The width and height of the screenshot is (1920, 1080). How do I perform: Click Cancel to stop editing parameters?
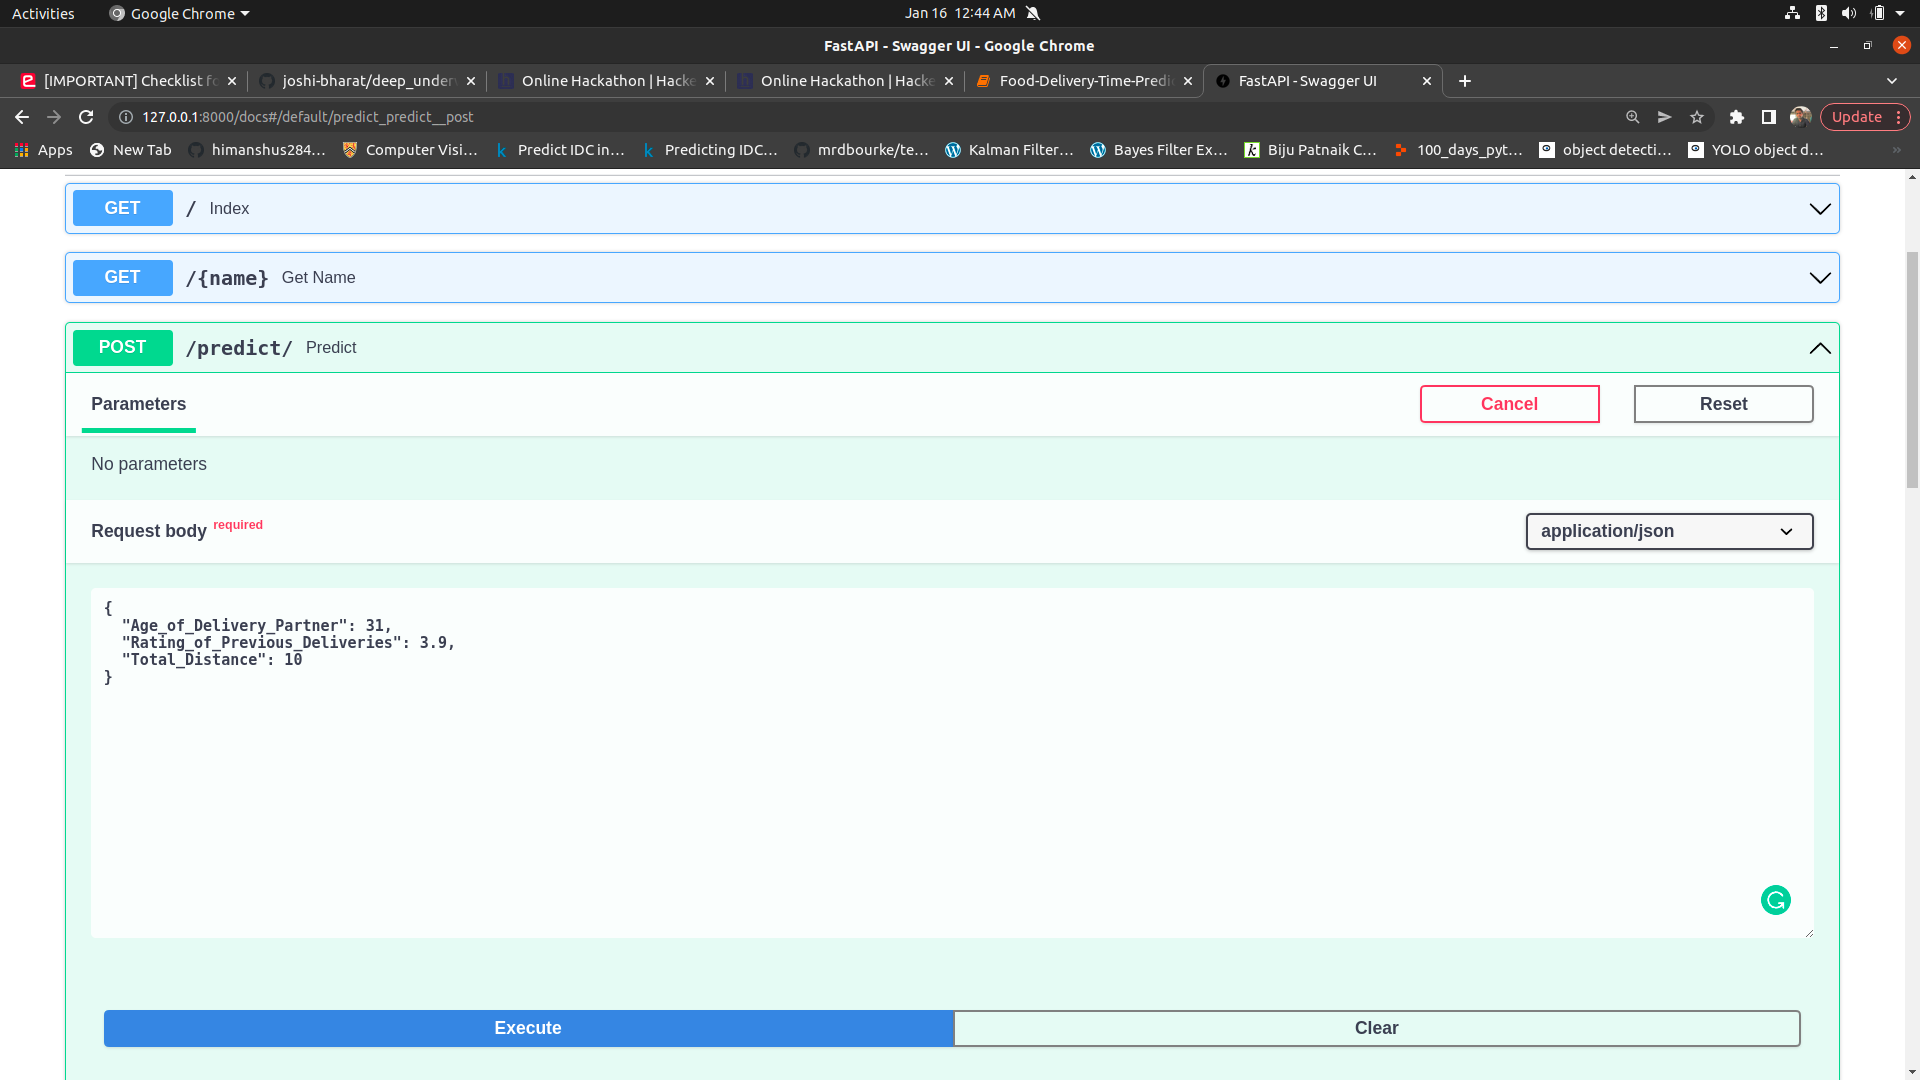click(1509, 403)
